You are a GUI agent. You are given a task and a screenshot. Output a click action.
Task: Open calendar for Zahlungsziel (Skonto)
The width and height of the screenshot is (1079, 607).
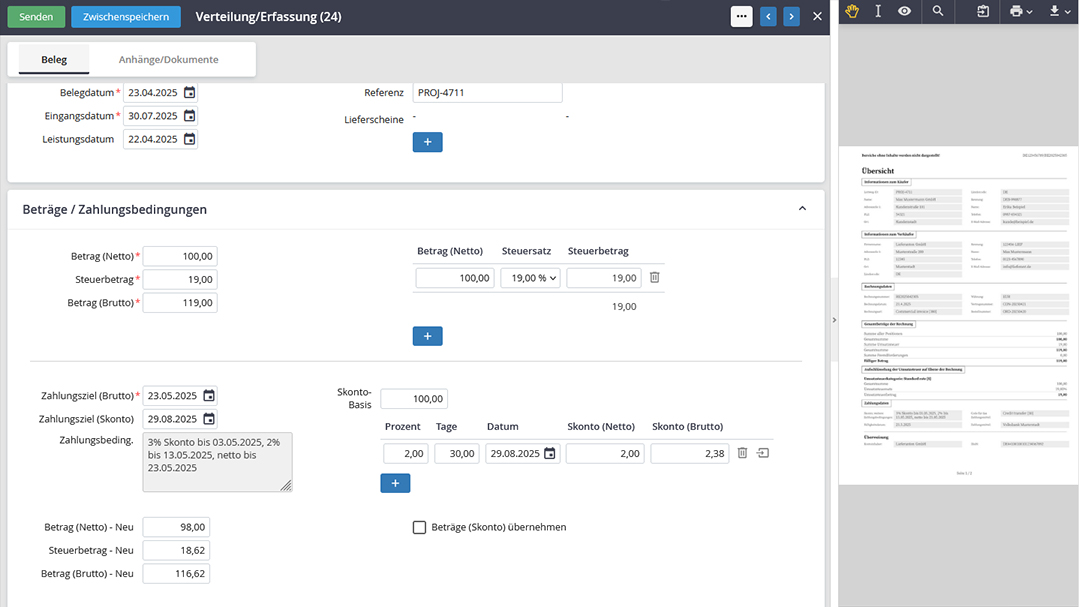coord(208,419)
